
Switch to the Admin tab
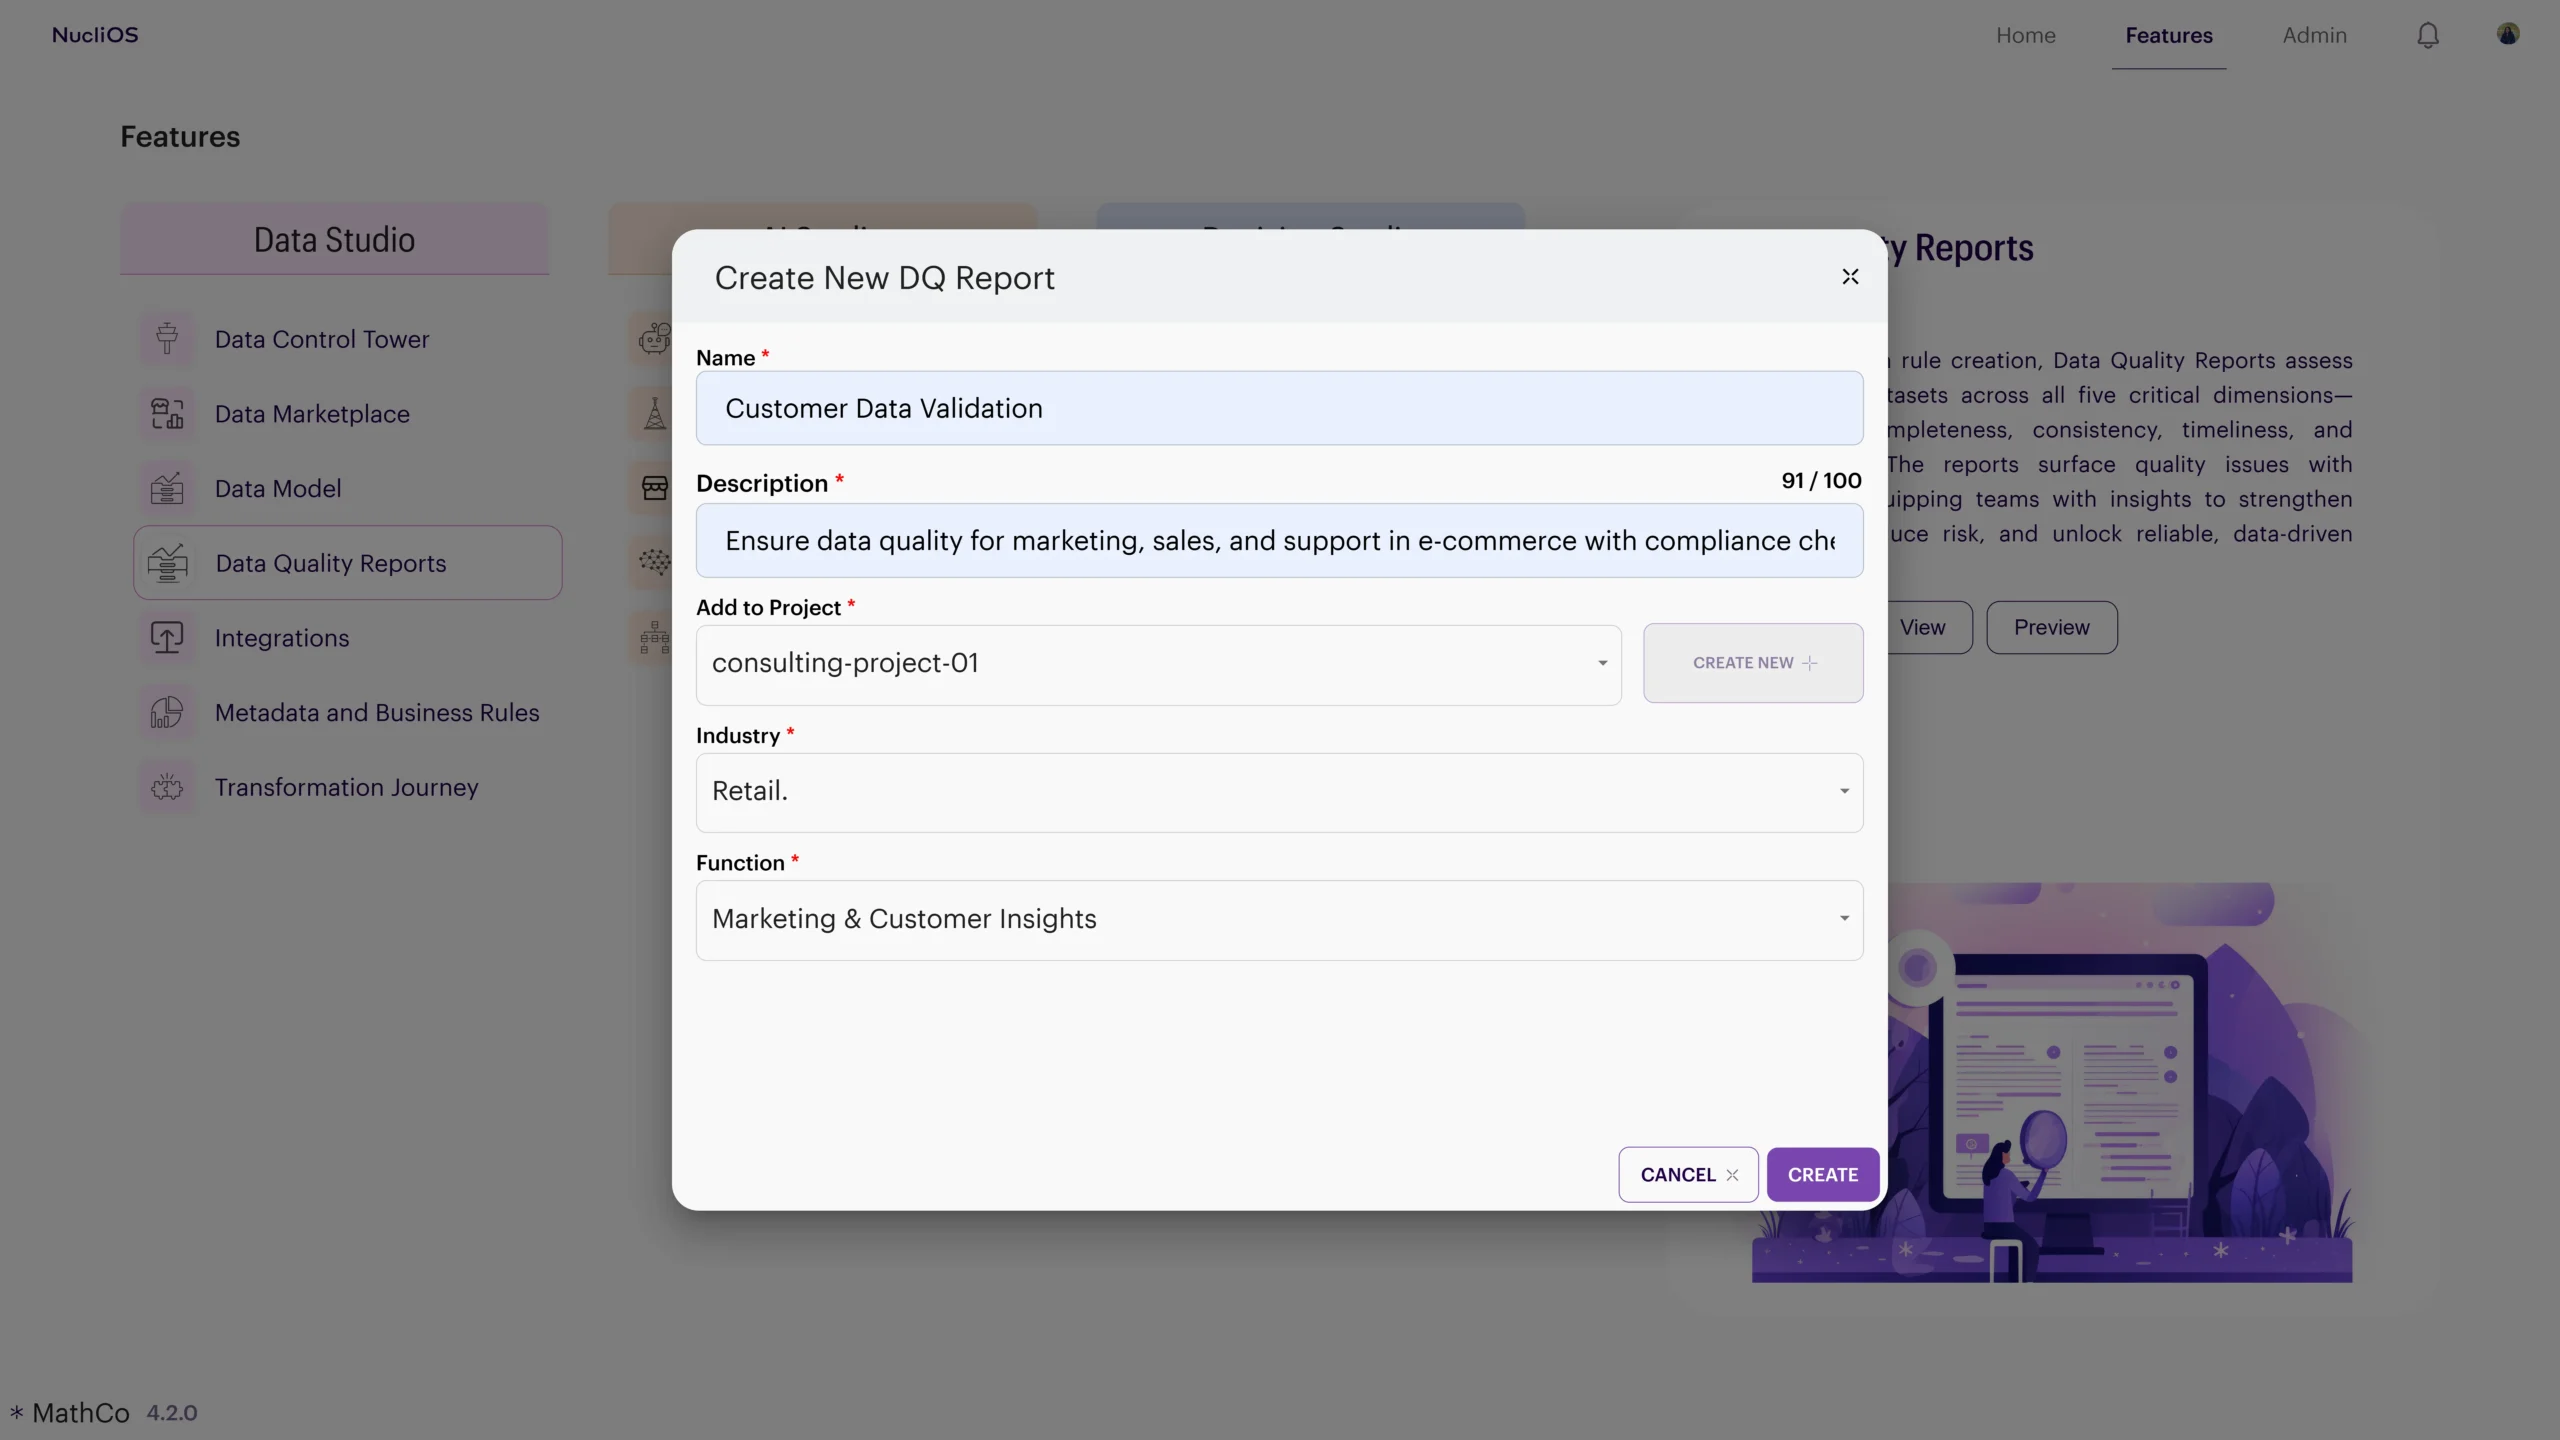click(2314, 36)
